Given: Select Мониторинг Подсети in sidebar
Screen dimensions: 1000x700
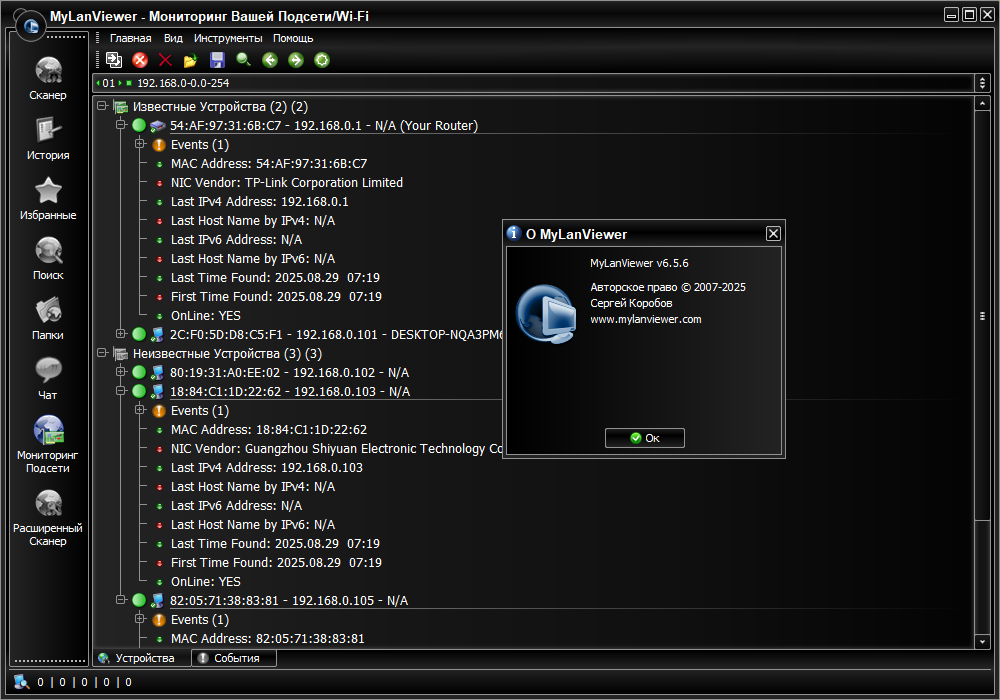Looking at the screenshot, I should (x=48, y=444).
